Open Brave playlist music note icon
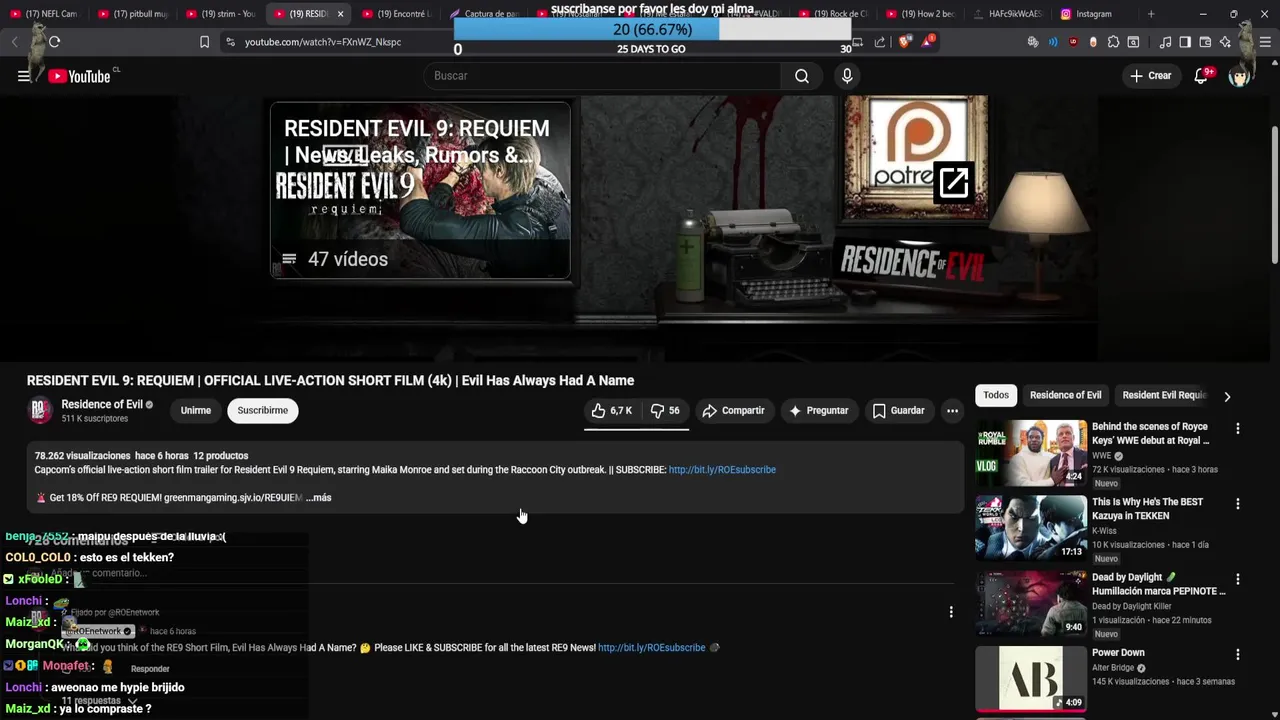The image size is (1280, 720). click(1165, 42)
